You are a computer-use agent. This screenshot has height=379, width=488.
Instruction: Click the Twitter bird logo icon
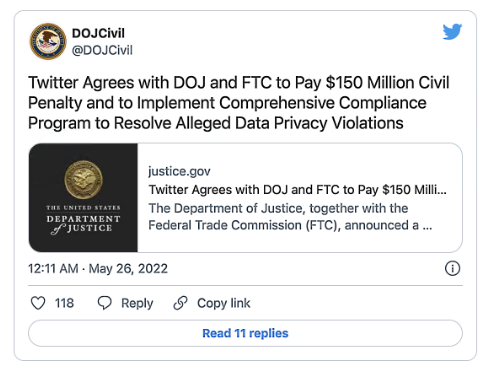click(x=452, y=32)
